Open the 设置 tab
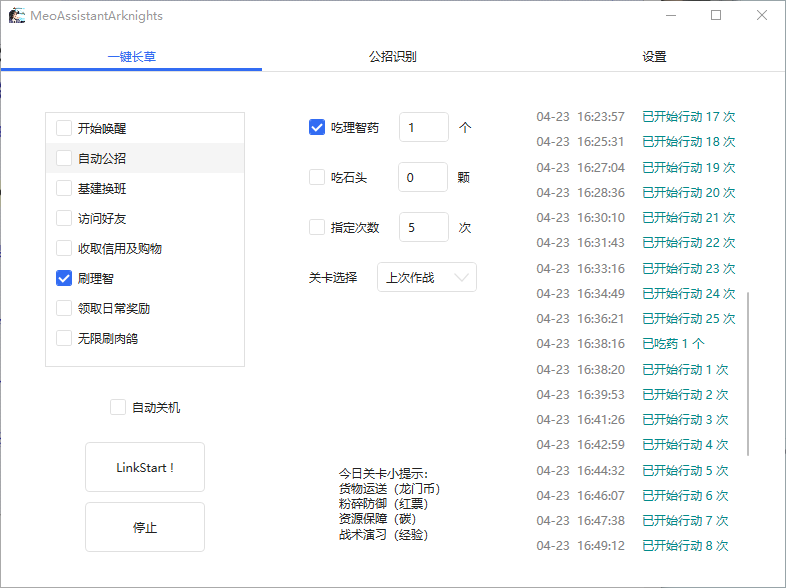This screenshot has width=786, height=588. tap(654, 57)
